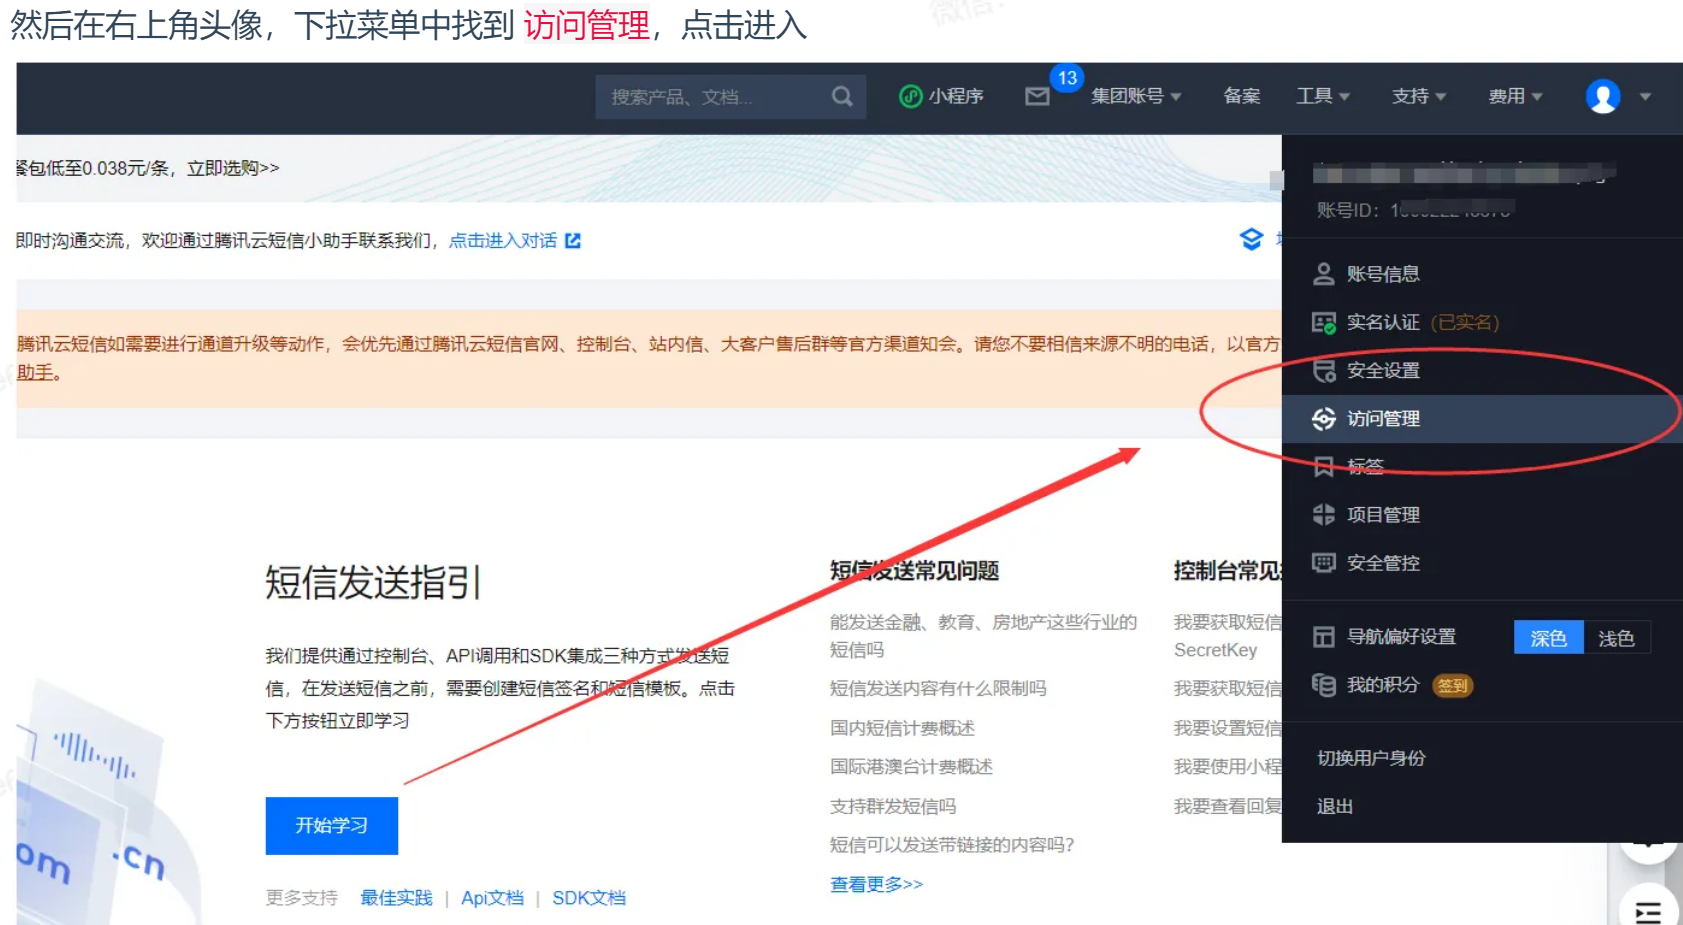
Task: Click the 账号信息 person icon
Action: [1324, 274]
